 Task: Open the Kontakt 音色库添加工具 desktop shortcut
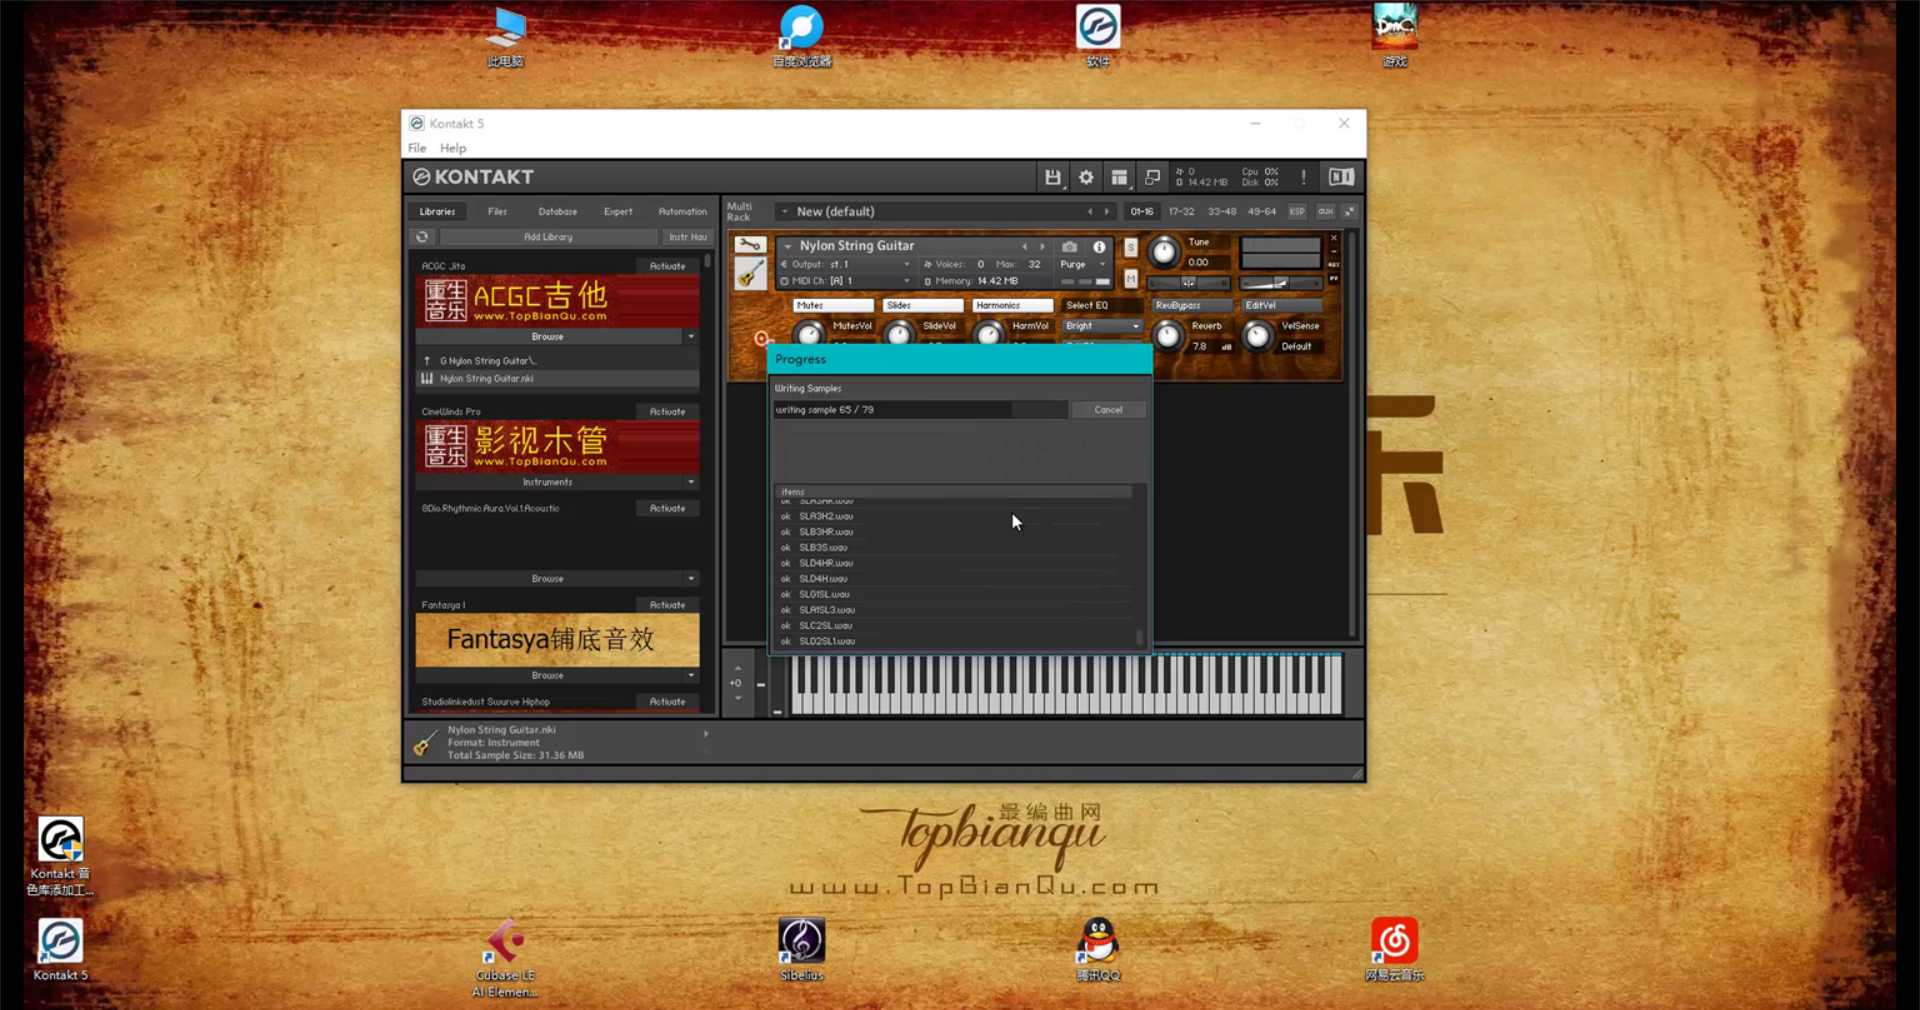(x=60, y=856)
